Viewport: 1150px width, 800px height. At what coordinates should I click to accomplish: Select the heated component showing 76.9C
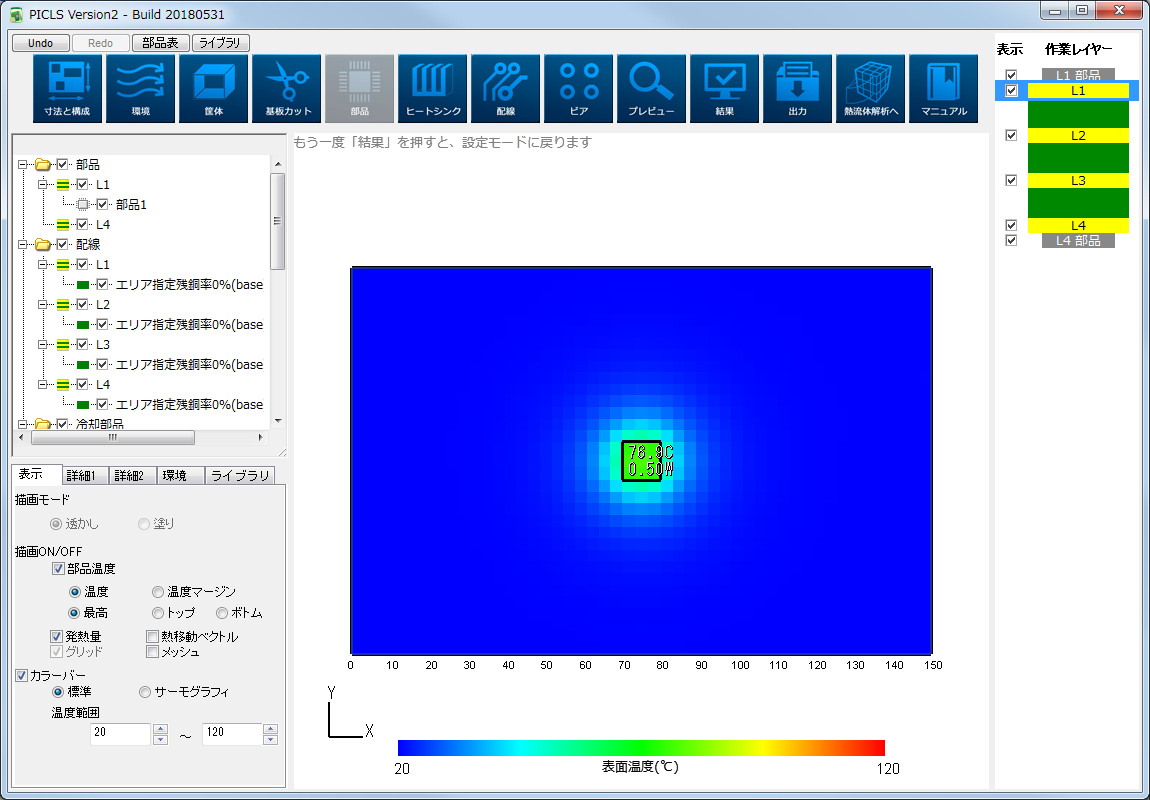coord(642,460)
